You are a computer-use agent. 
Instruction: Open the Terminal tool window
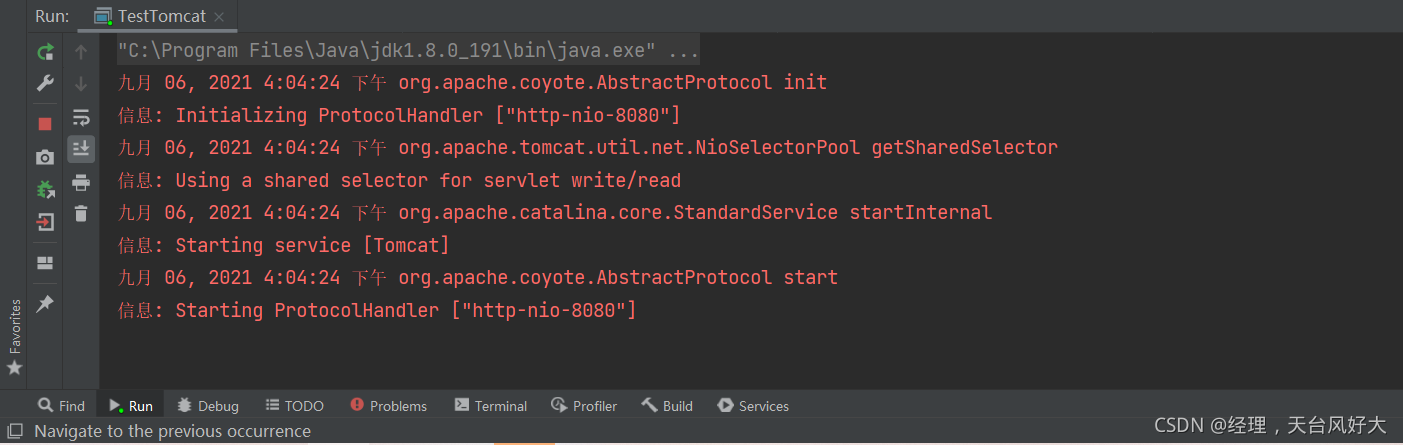[x=490, y=405]
